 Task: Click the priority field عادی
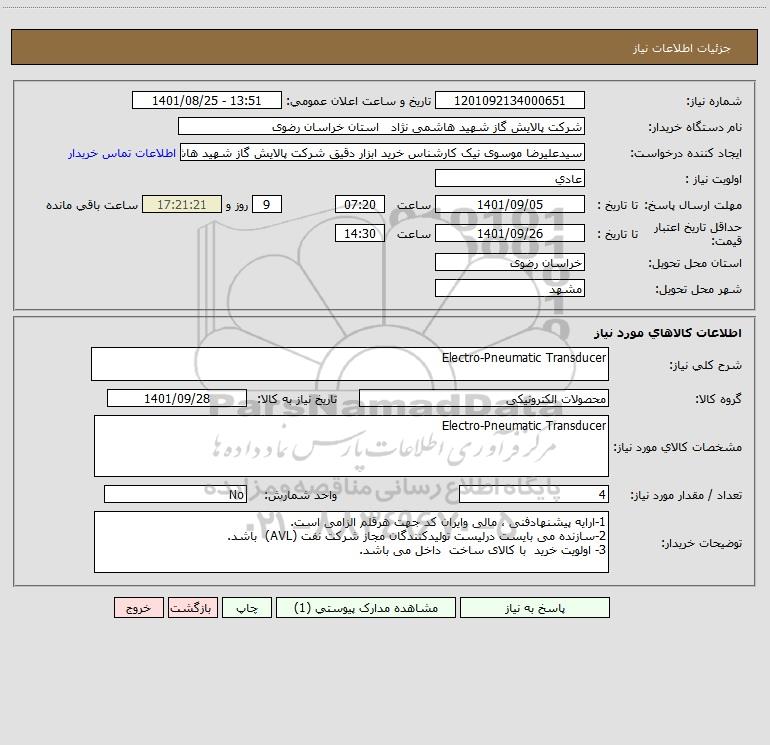[510, 178]
